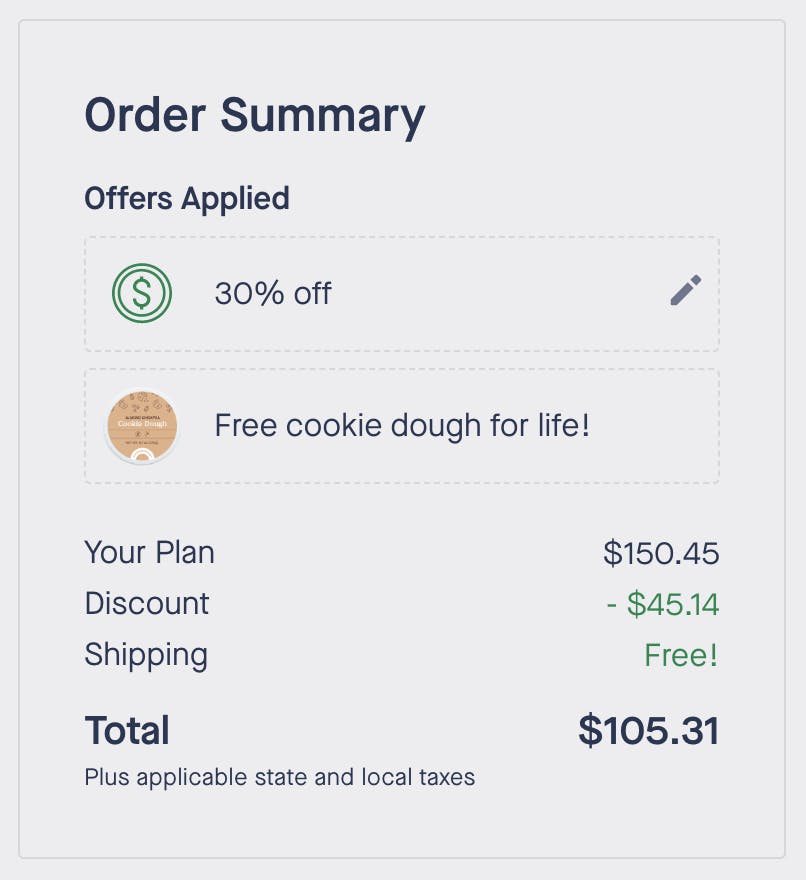Click the green "Free!" shipping value
Viewport: 806px width, 880px height.
click(681, 656)
